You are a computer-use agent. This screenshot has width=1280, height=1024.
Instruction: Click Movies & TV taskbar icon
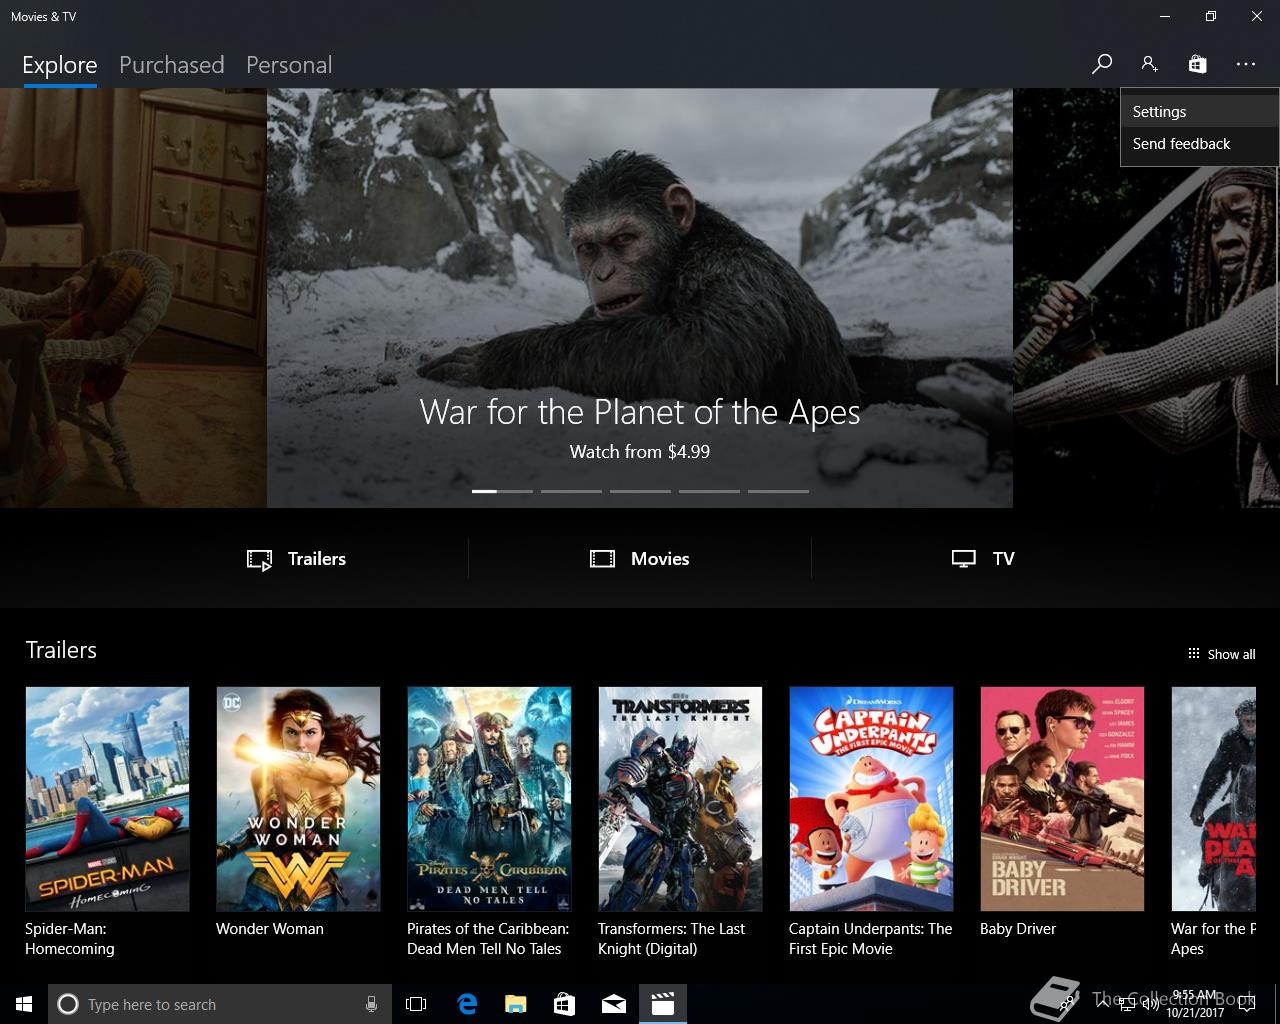663,1004
